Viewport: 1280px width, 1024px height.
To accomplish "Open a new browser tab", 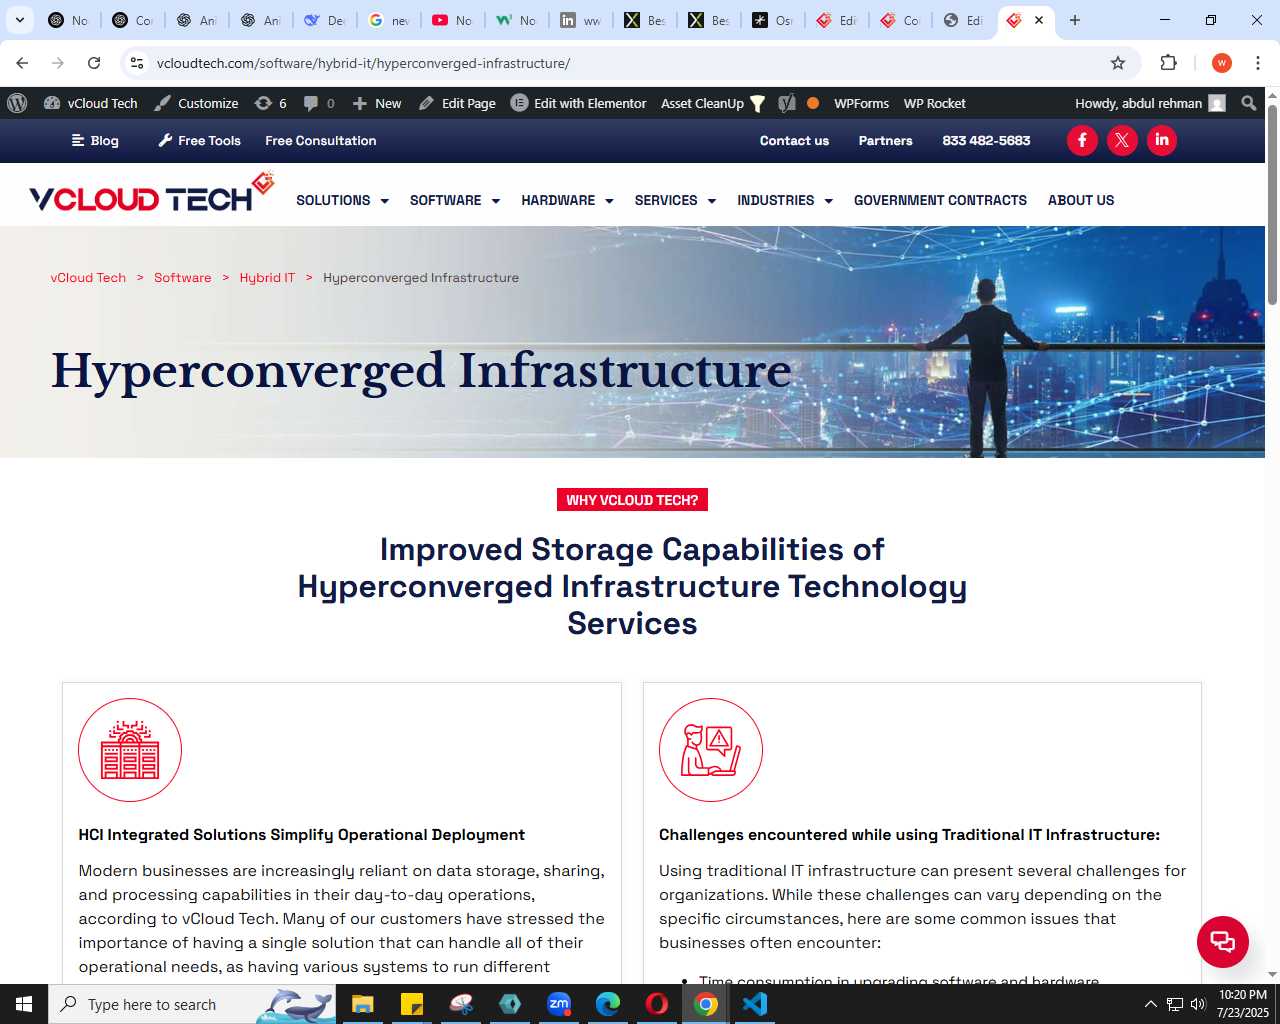I will (1075, 20).
